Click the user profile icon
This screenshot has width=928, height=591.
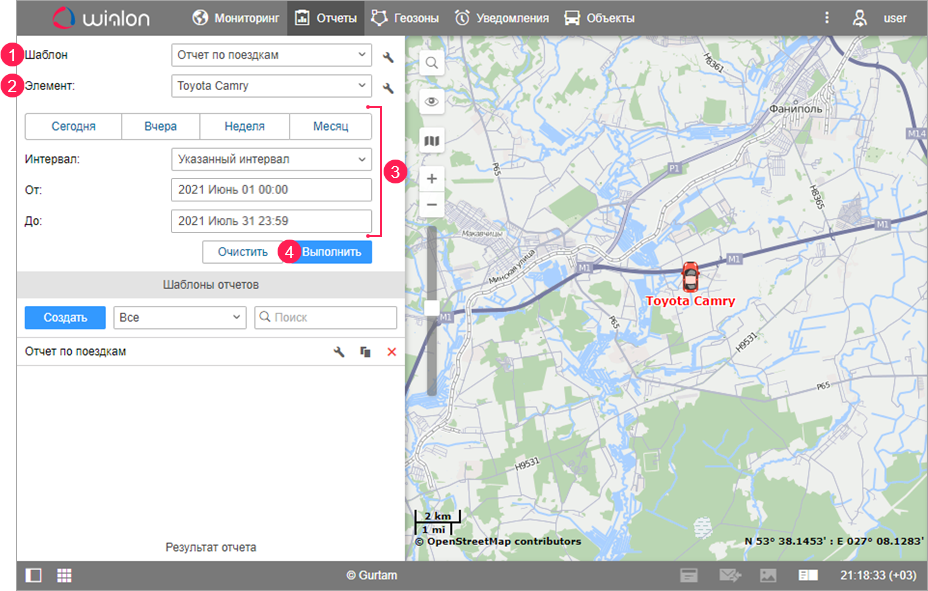click(x=859, y=18)
